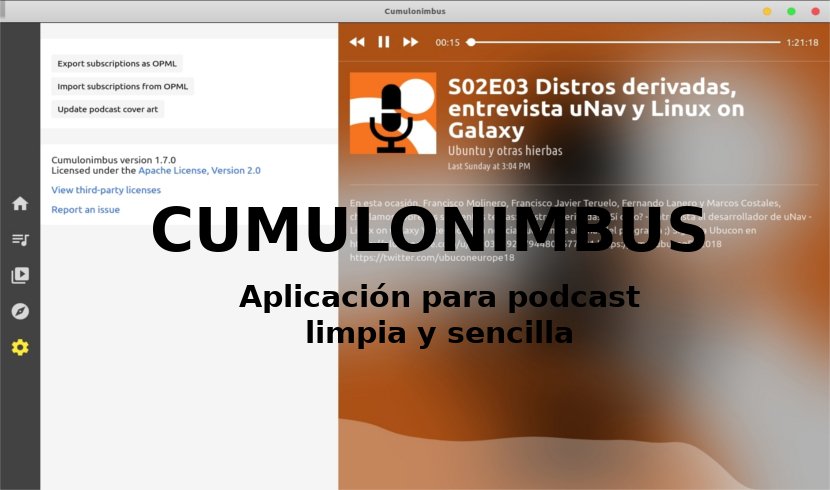Pause the current episode
This screenshot has width=830, height=490.
[x=384, y=42]
